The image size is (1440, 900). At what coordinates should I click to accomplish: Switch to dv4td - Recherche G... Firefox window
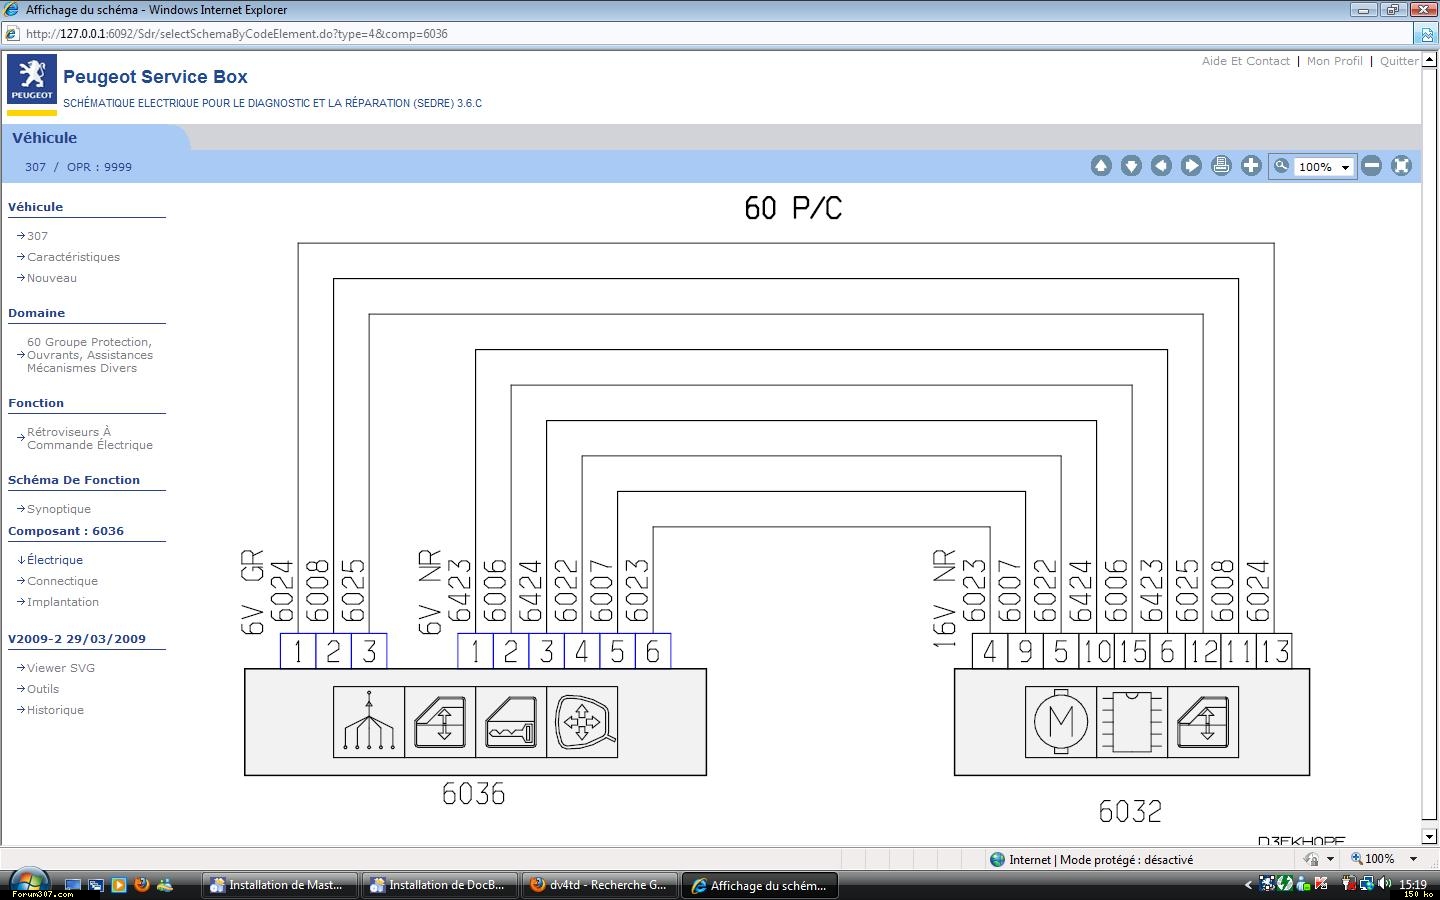click(x=599, y=885)
